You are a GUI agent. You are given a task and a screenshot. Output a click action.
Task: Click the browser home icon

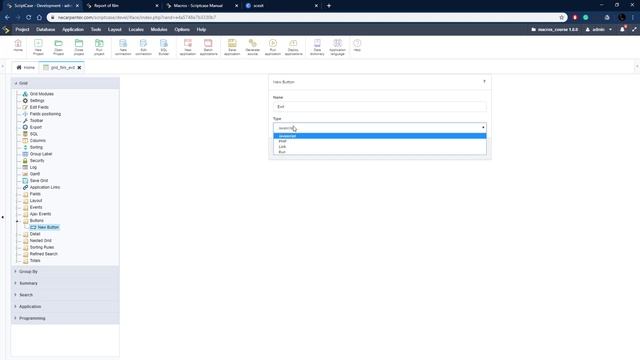39,17
